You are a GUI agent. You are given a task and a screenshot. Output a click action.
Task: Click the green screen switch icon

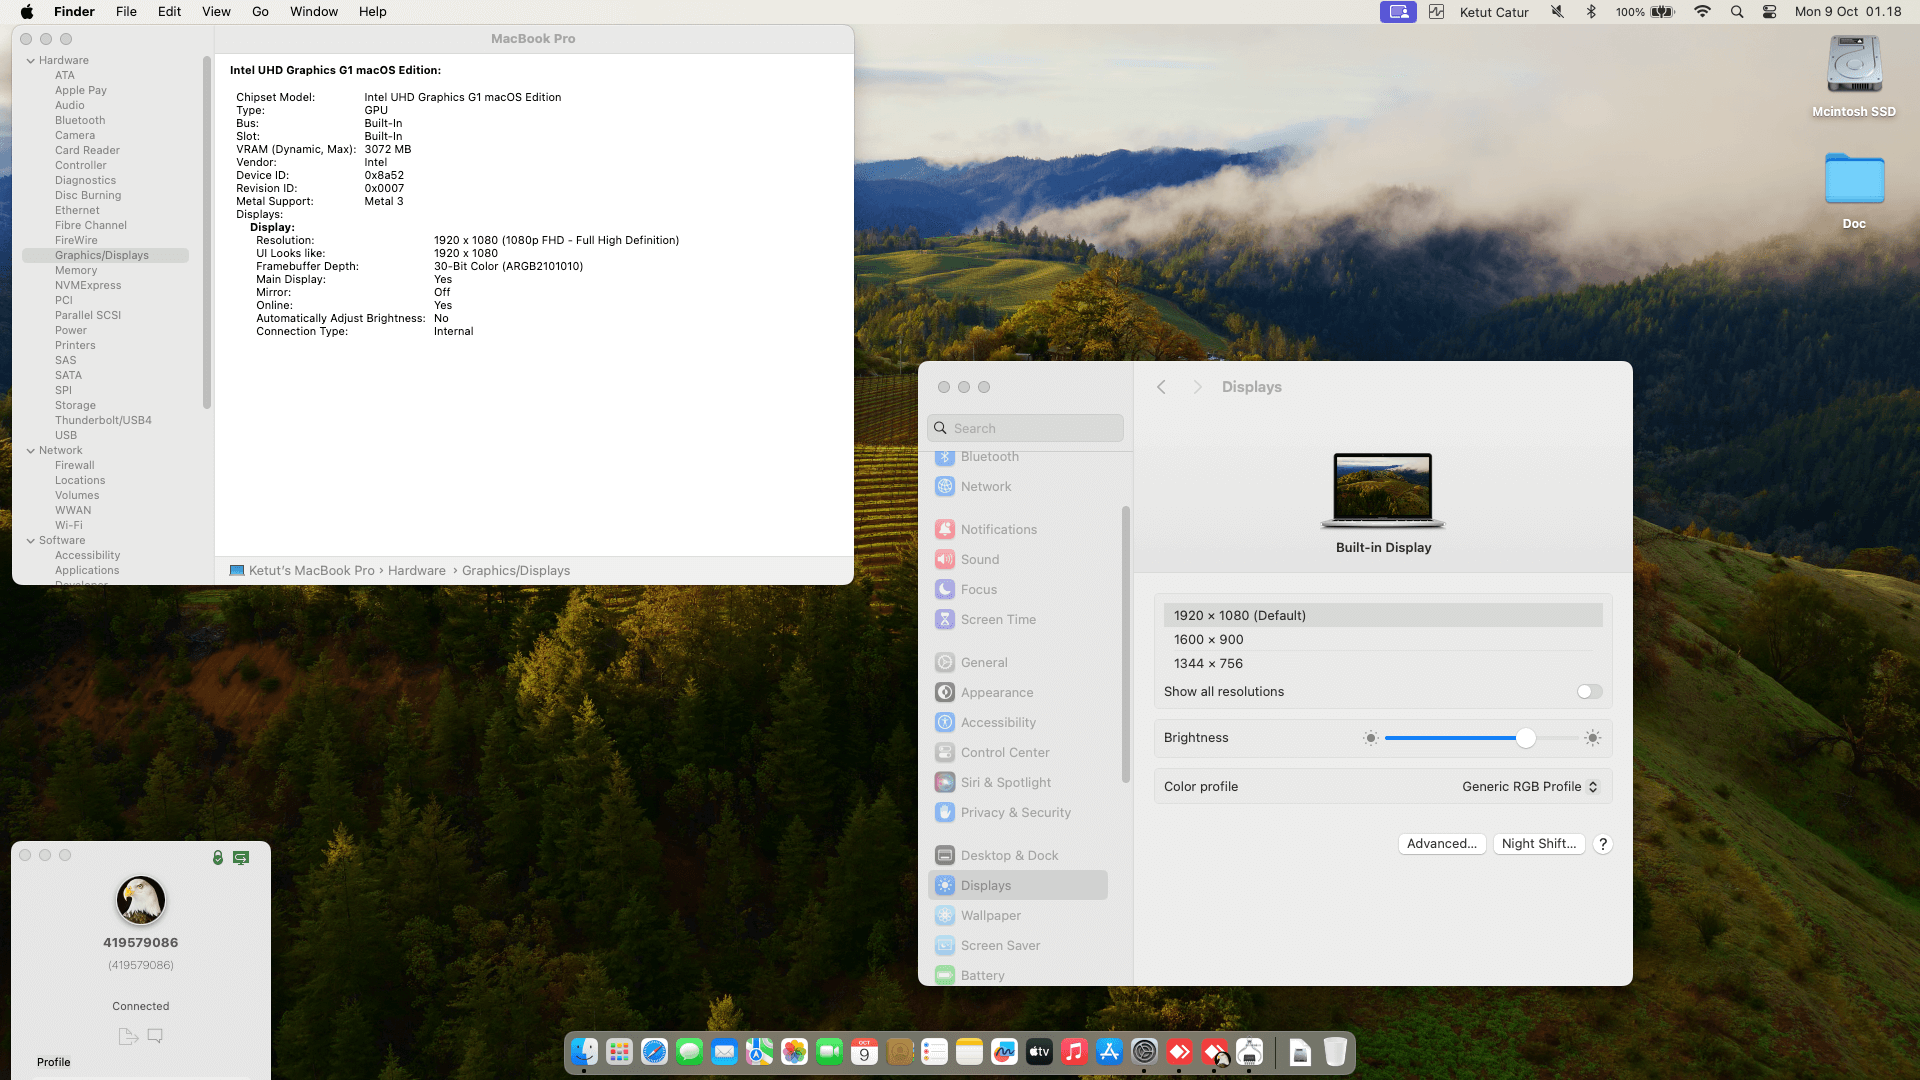(x=241, y=858)
